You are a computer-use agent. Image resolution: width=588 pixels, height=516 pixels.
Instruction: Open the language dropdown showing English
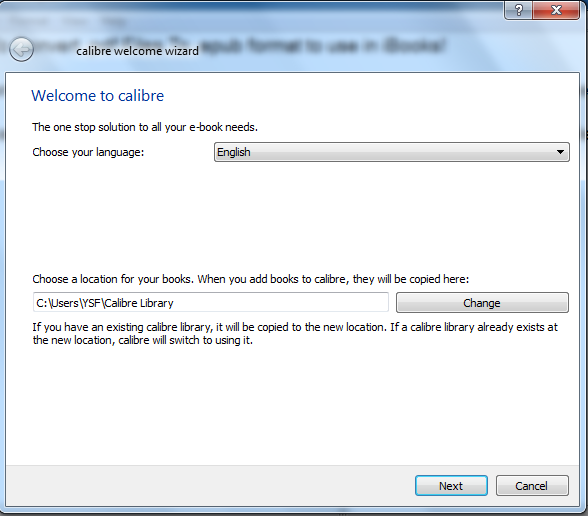[392, 152]
